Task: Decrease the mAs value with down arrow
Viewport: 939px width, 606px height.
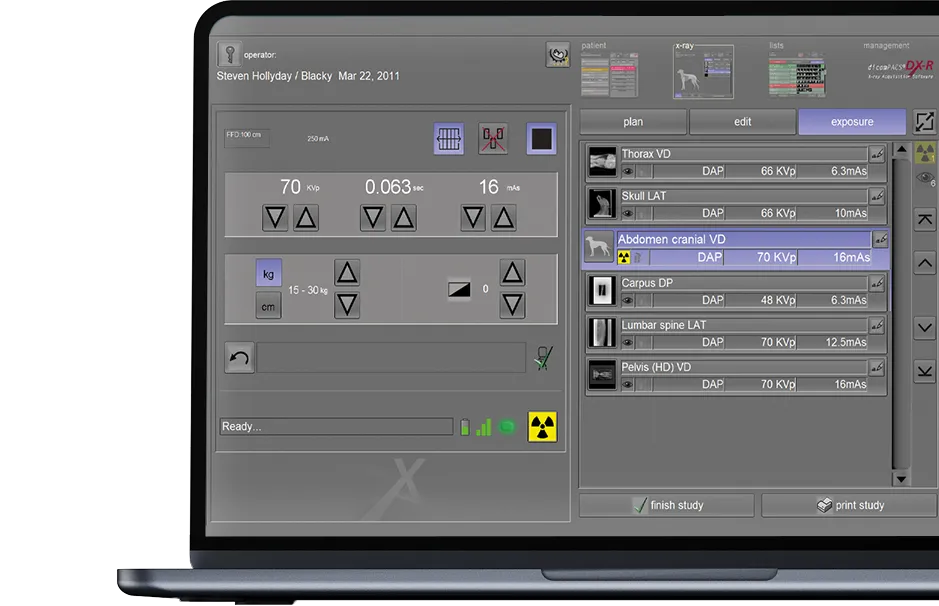Action: (473, 218)
